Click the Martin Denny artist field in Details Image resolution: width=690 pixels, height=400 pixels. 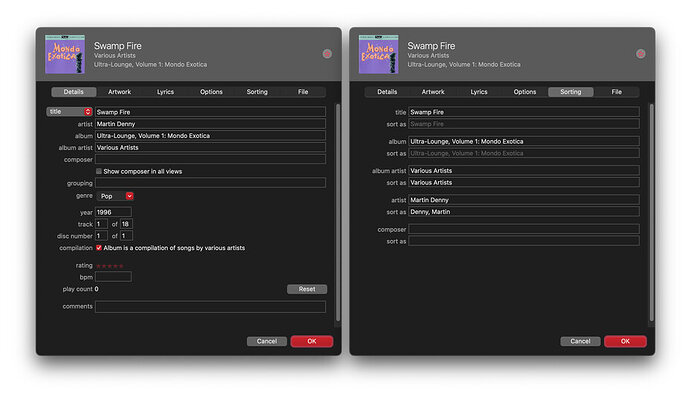tap(210, 124)
